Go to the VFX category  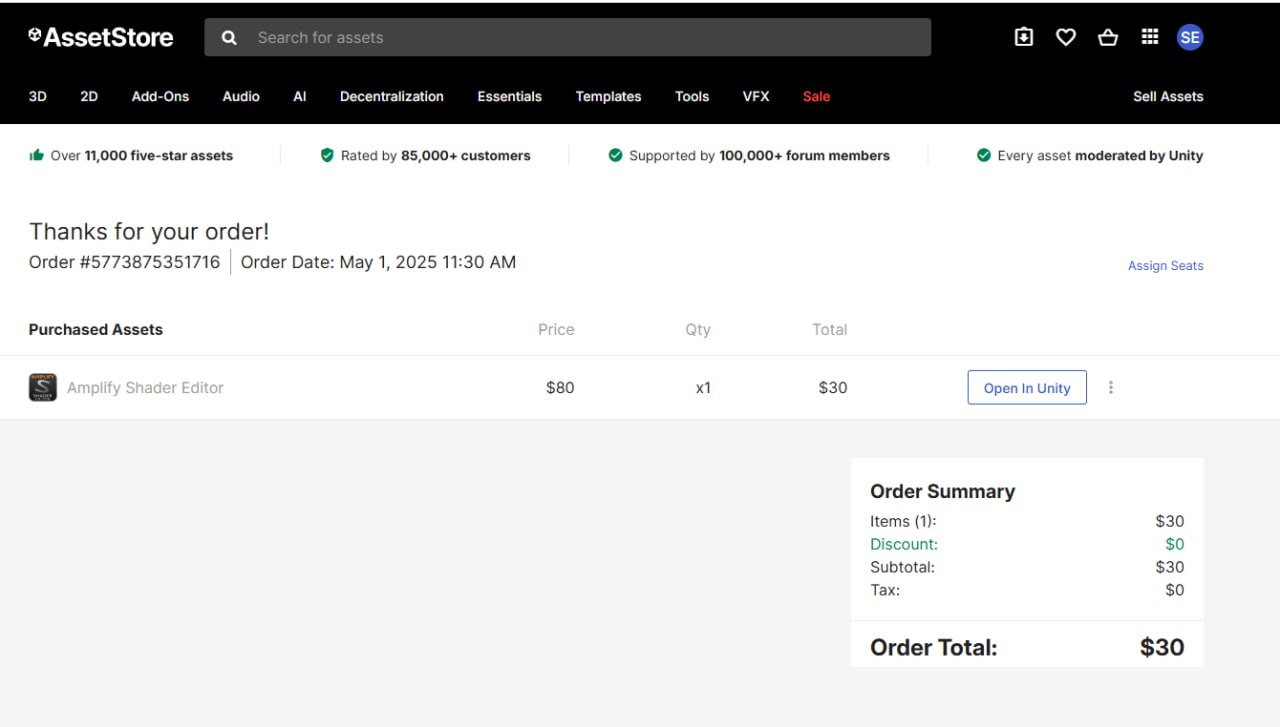point(756,96)
